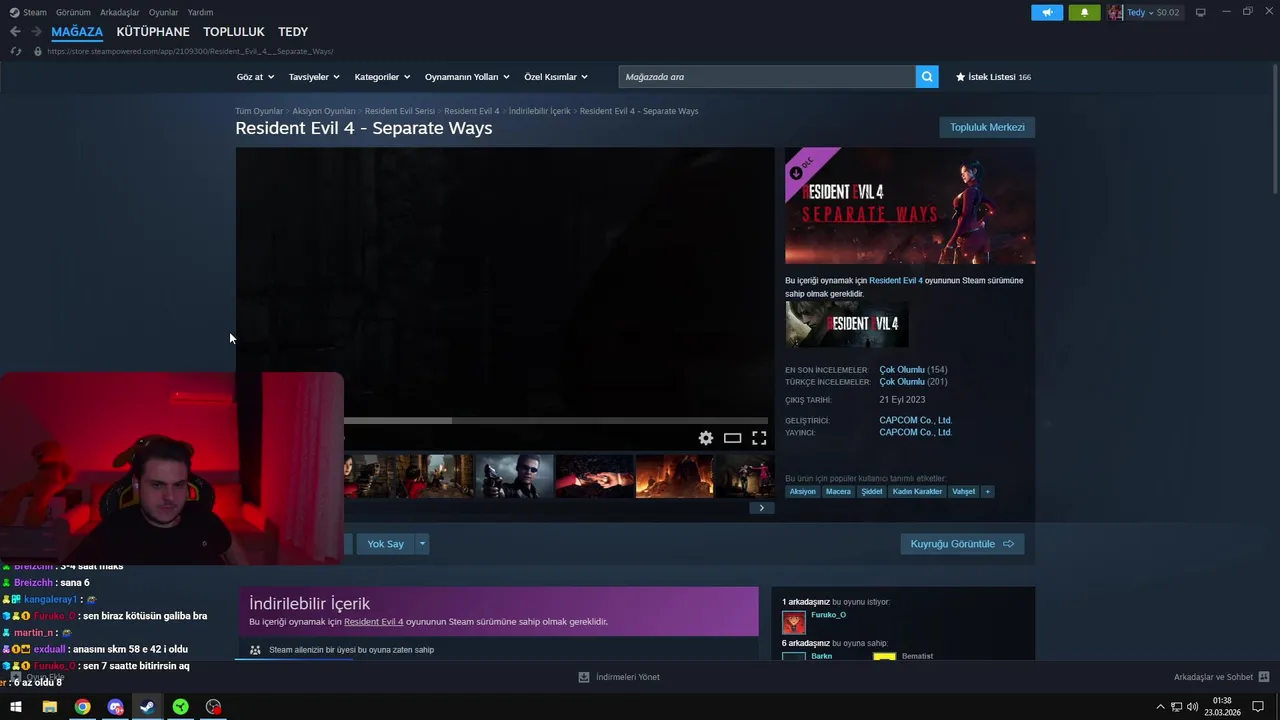
Task: Open Google Chrome from the taskbar
Action: coord(82,707)
